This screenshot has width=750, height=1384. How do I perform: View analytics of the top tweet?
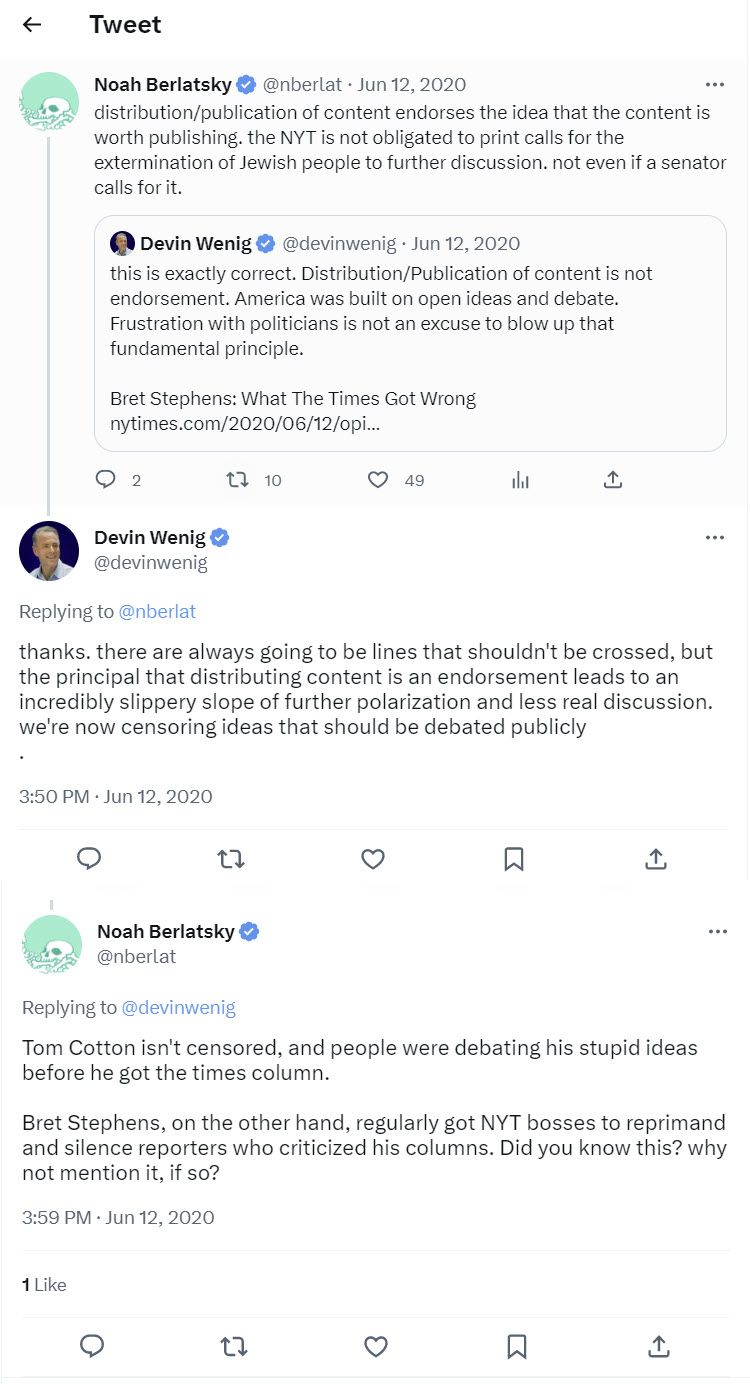(x=520, y=480)
